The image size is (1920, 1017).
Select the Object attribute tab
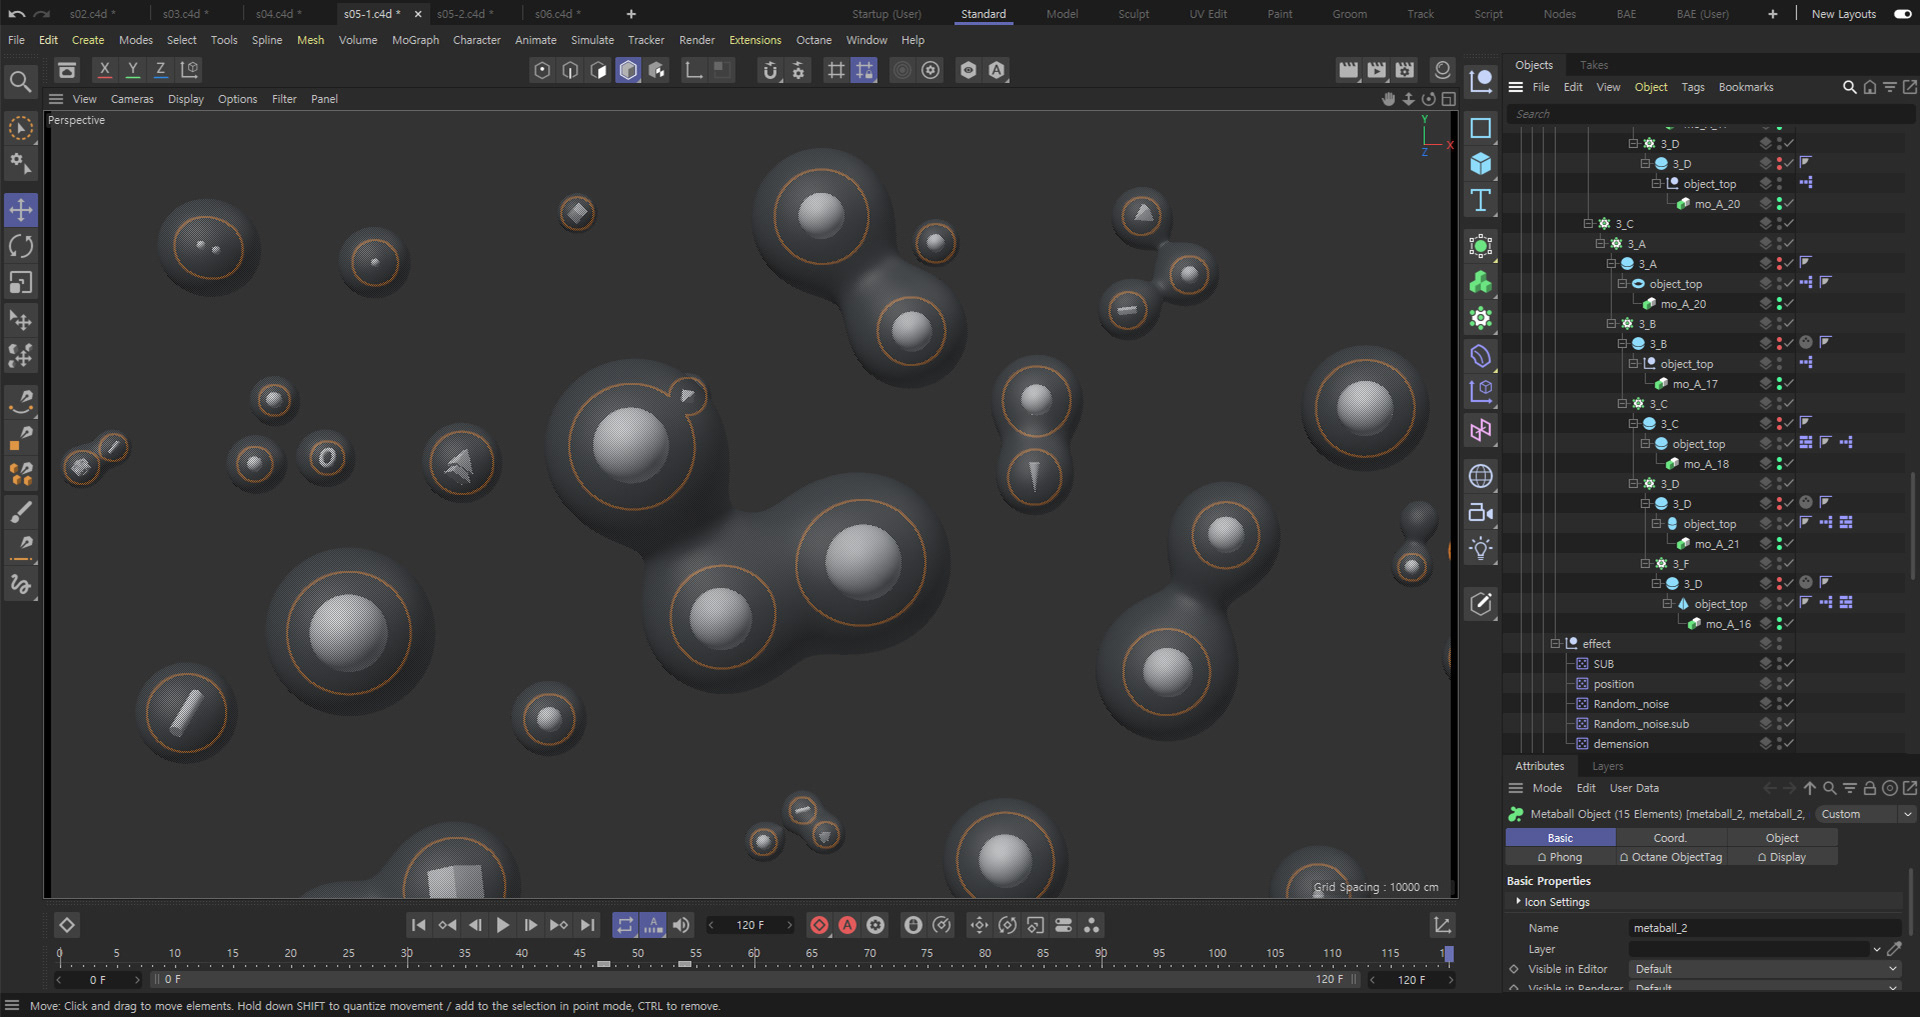coord(1782,838)
